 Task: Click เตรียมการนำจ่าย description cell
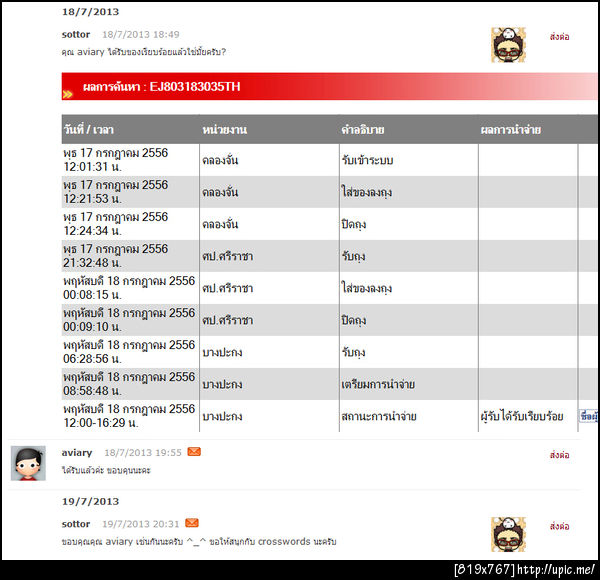tap(408, 384)
